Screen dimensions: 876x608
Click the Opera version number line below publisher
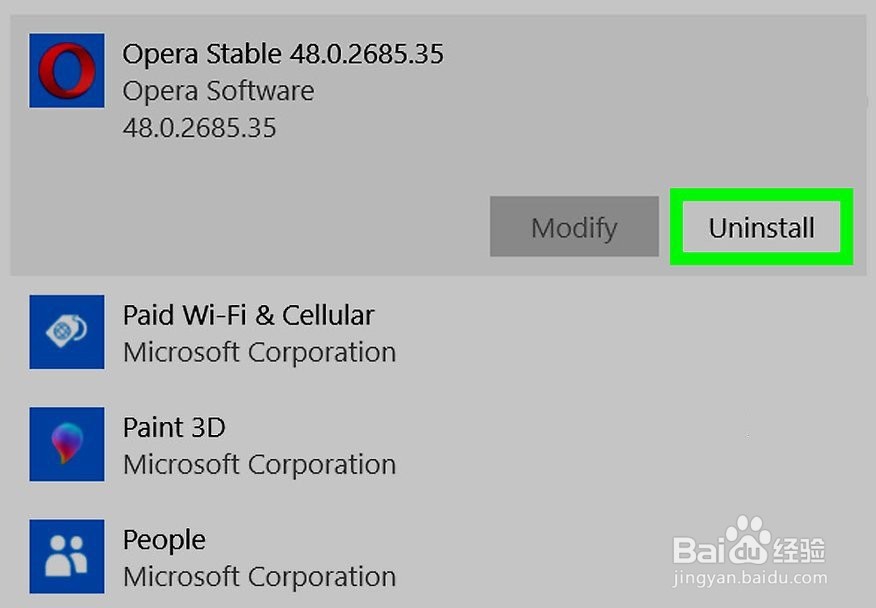199,128
